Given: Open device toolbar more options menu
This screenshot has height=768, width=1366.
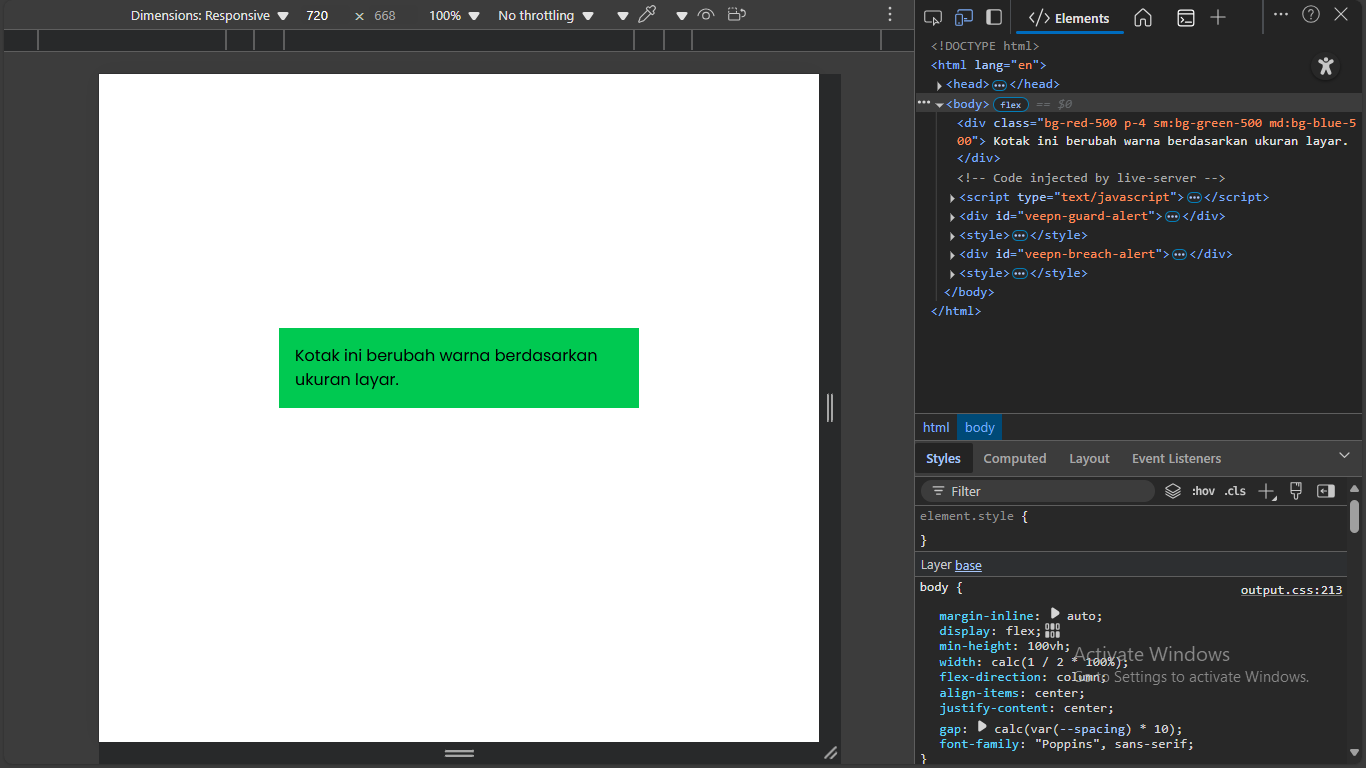Looking at the screenshot, I should click(x=890, y=15).
